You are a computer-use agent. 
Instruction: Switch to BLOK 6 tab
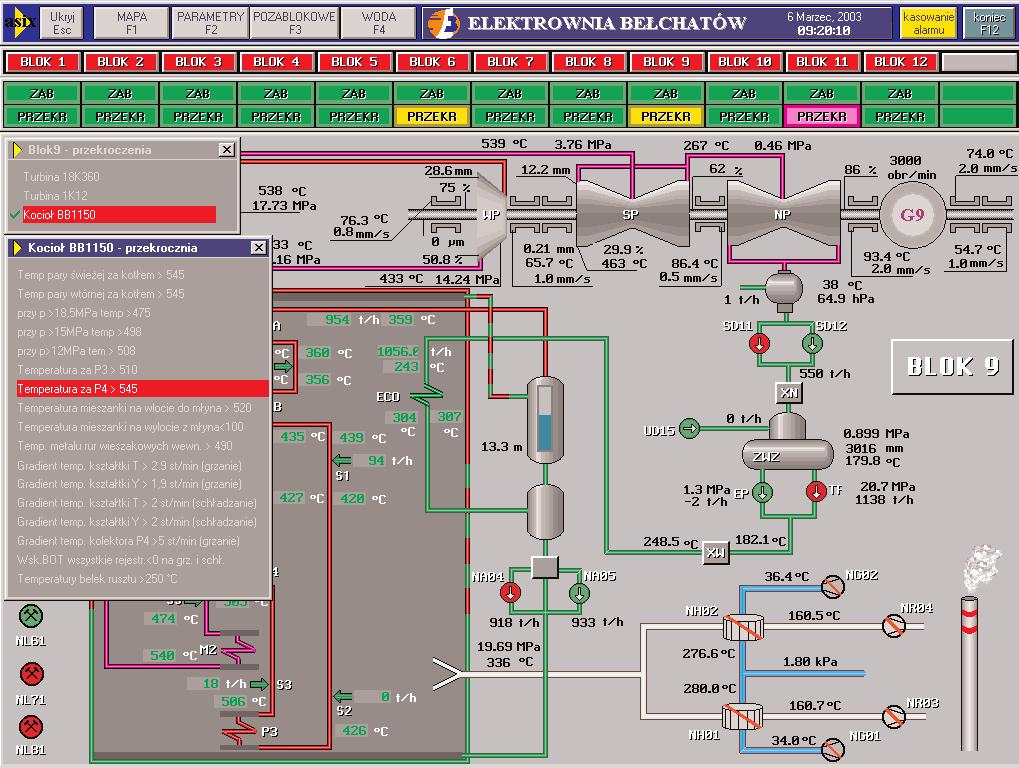(x=432, y=62)
